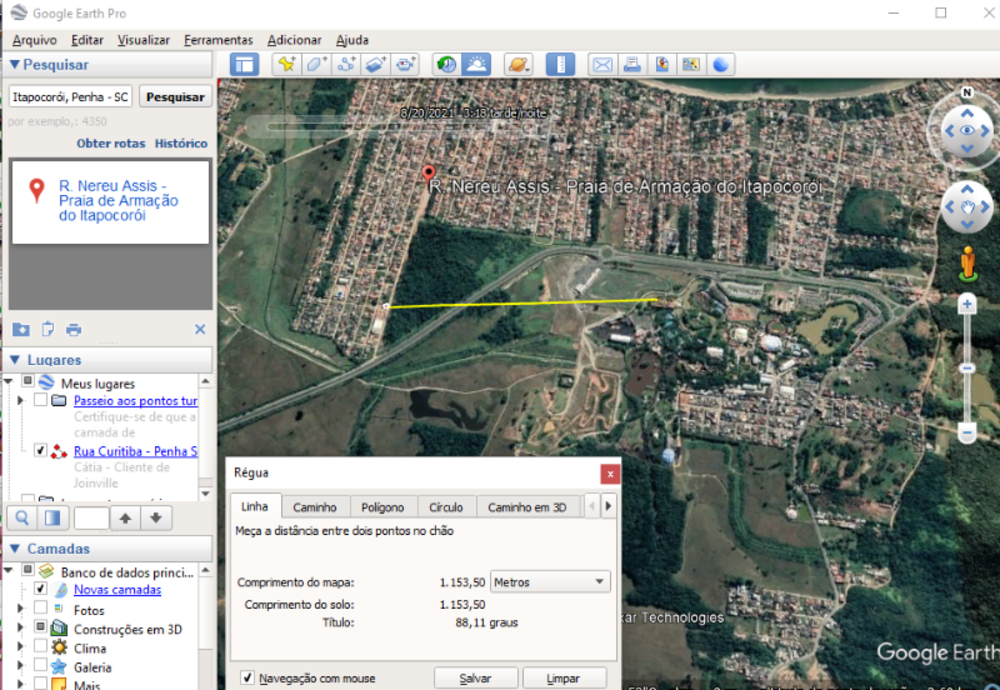The height and width of the screenshot is (690, 1000).
Task: Hide the sidebar using toolbar icon
Action: tap(244, 65)
